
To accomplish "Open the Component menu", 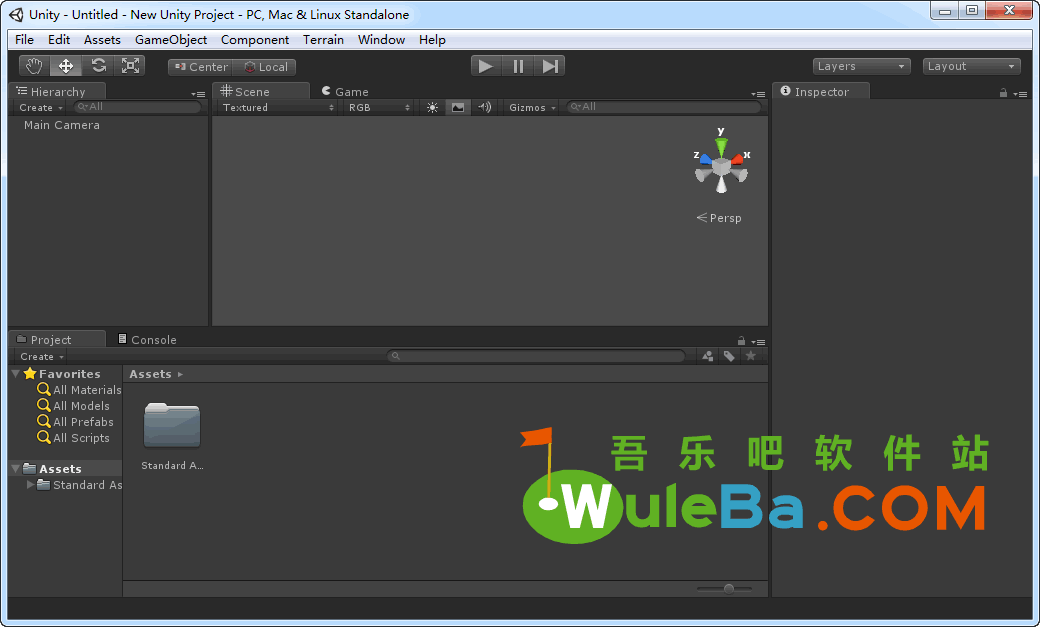I will tap(255, 40).
